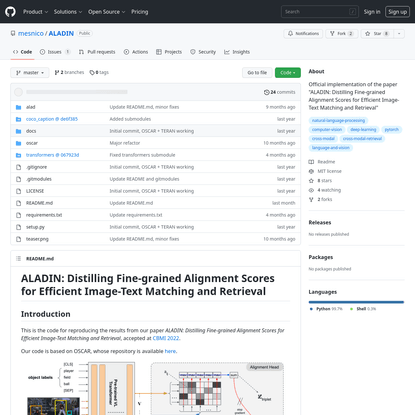Screen dimensions: 415x415
Task: Click Sign in link
Action: [x=372, y=12]
